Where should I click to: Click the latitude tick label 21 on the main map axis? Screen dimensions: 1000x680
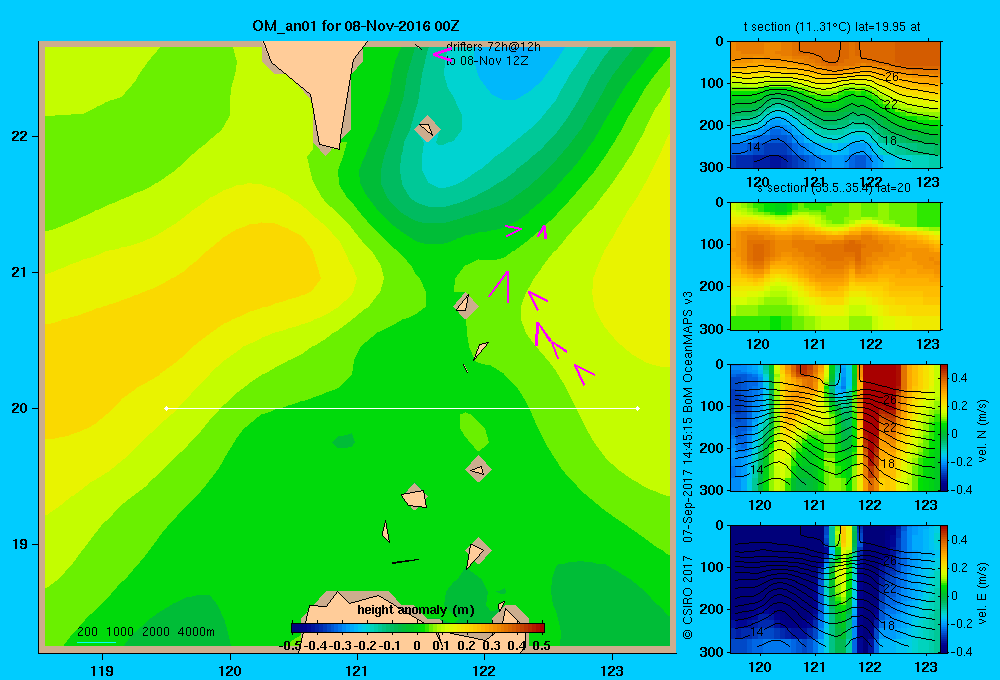coord(20,272)
